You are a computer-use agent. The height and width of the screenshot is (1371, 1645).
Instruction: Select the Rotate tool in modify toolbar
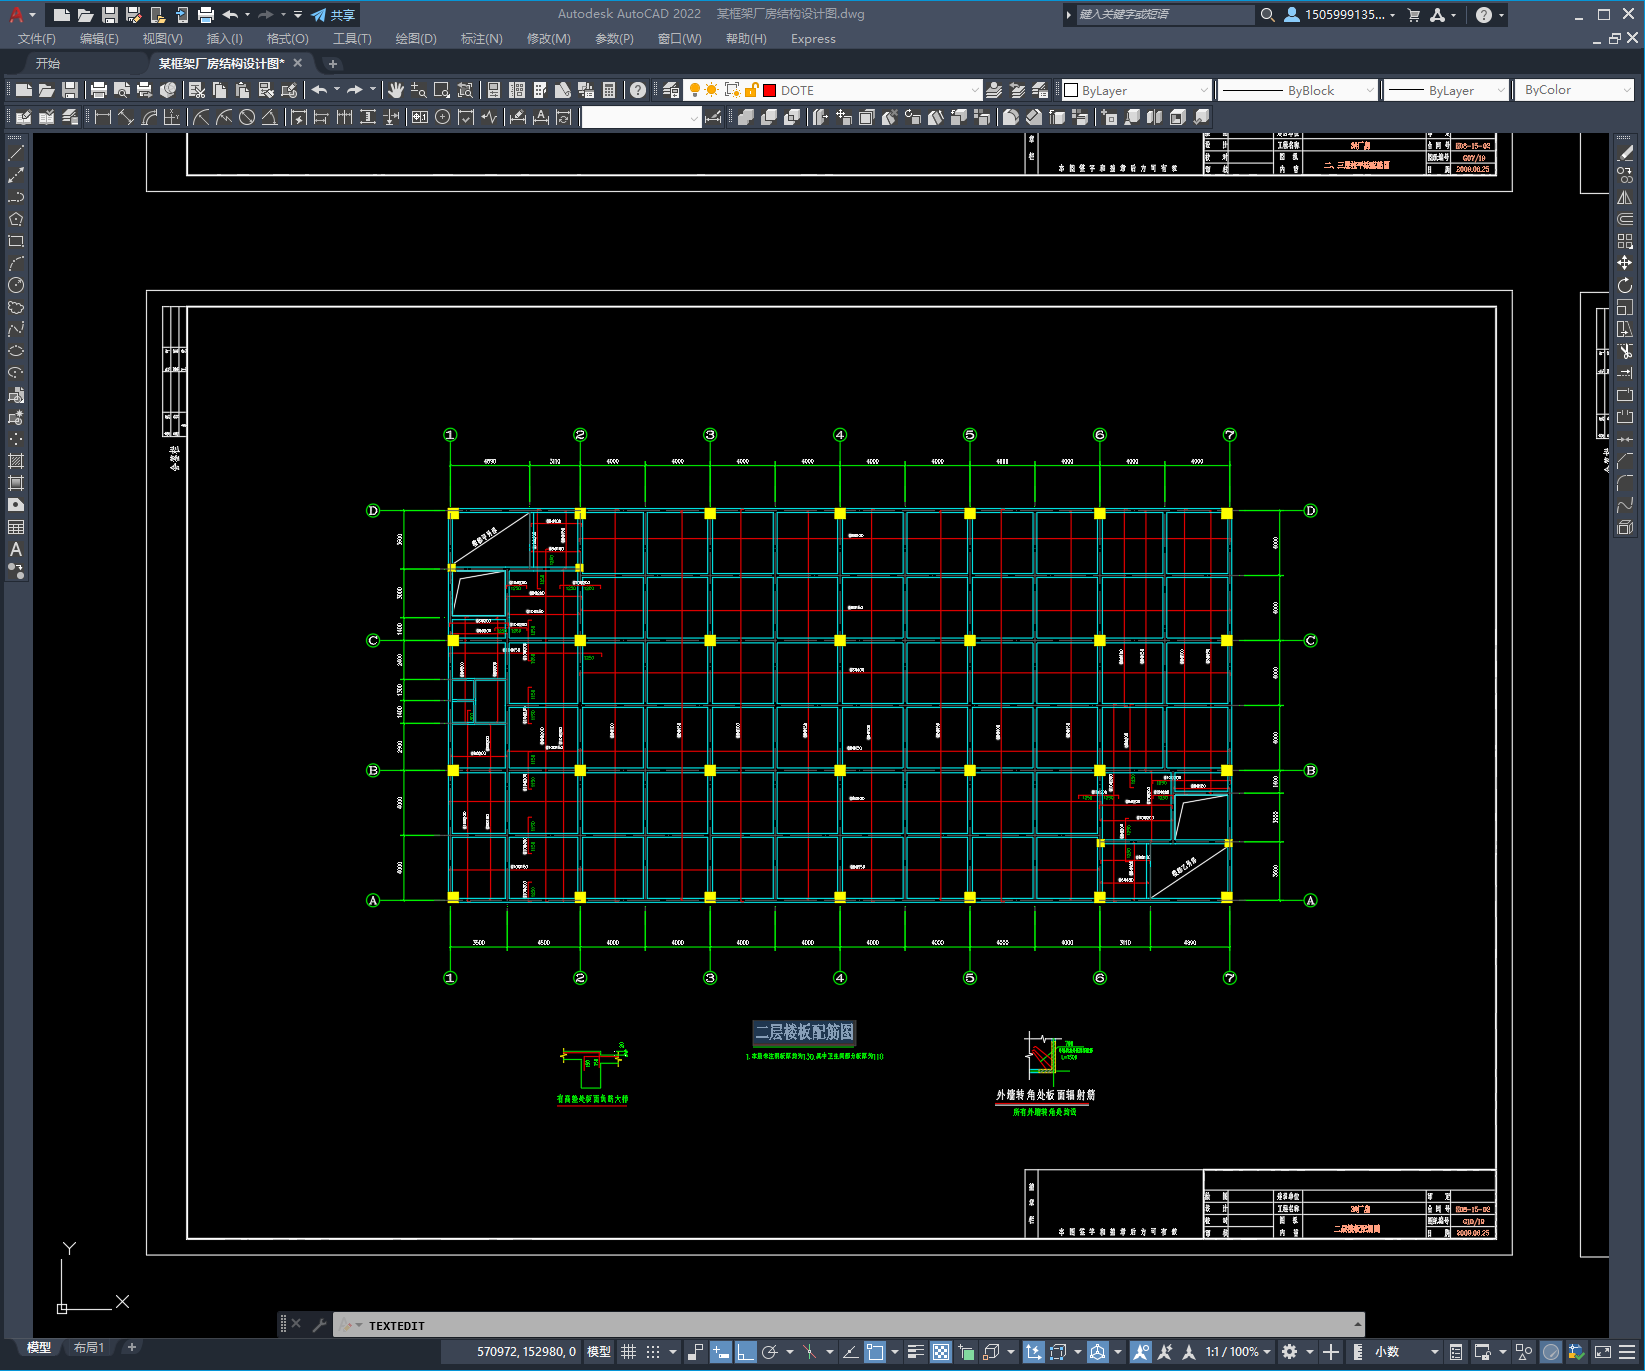1625,285
